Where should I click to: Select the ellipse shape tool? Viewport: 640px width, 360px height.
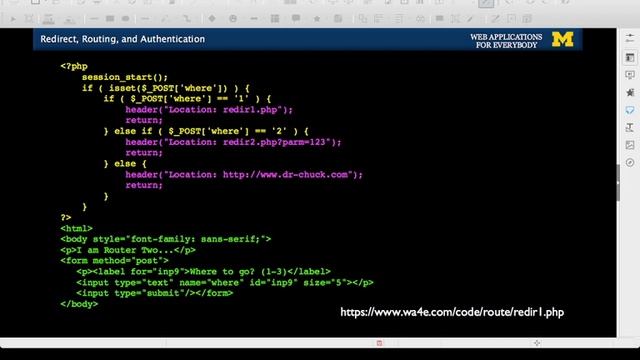tap(126, 19)
